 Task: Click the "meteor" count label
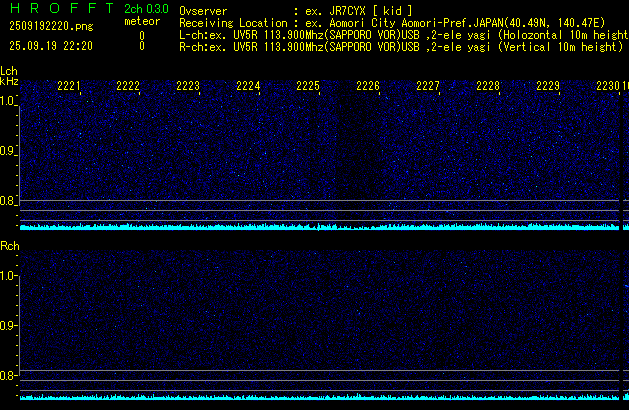click(141, 21)
